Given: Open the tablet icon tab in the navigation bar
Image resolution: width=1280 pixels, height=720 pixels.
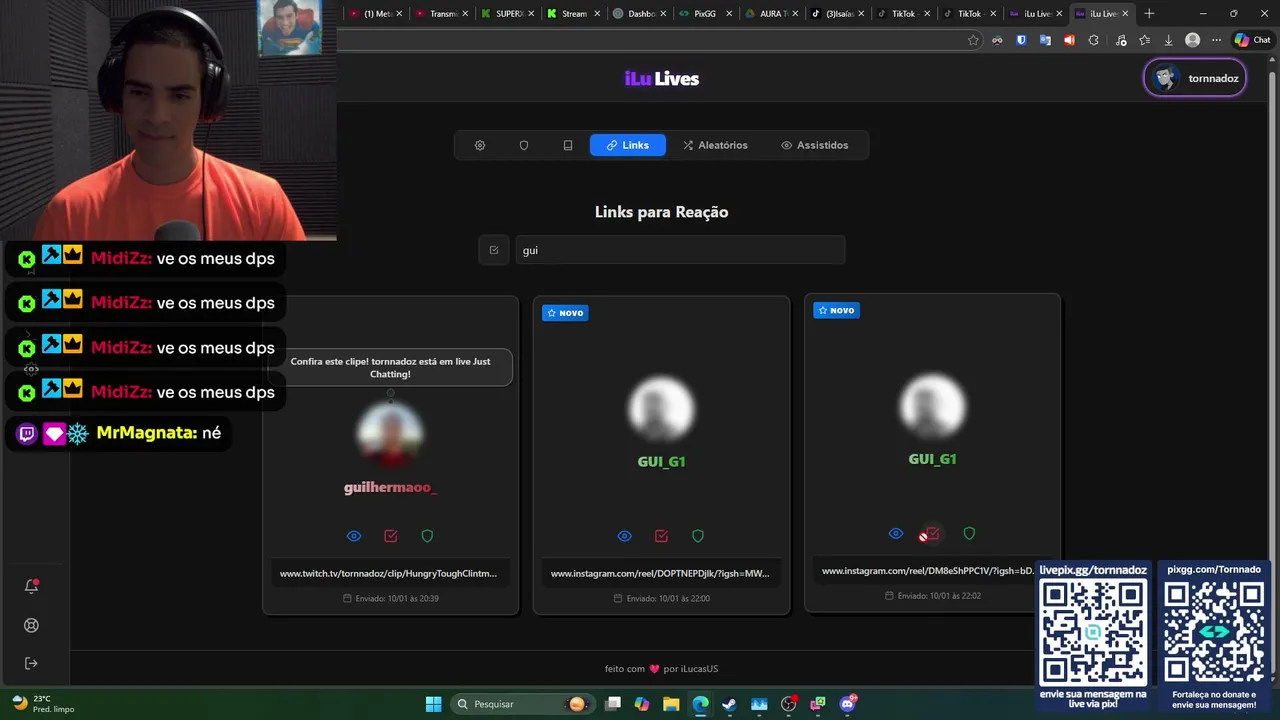Looking at the screenshot, I should pyautogui.click(x=568, y=145).
